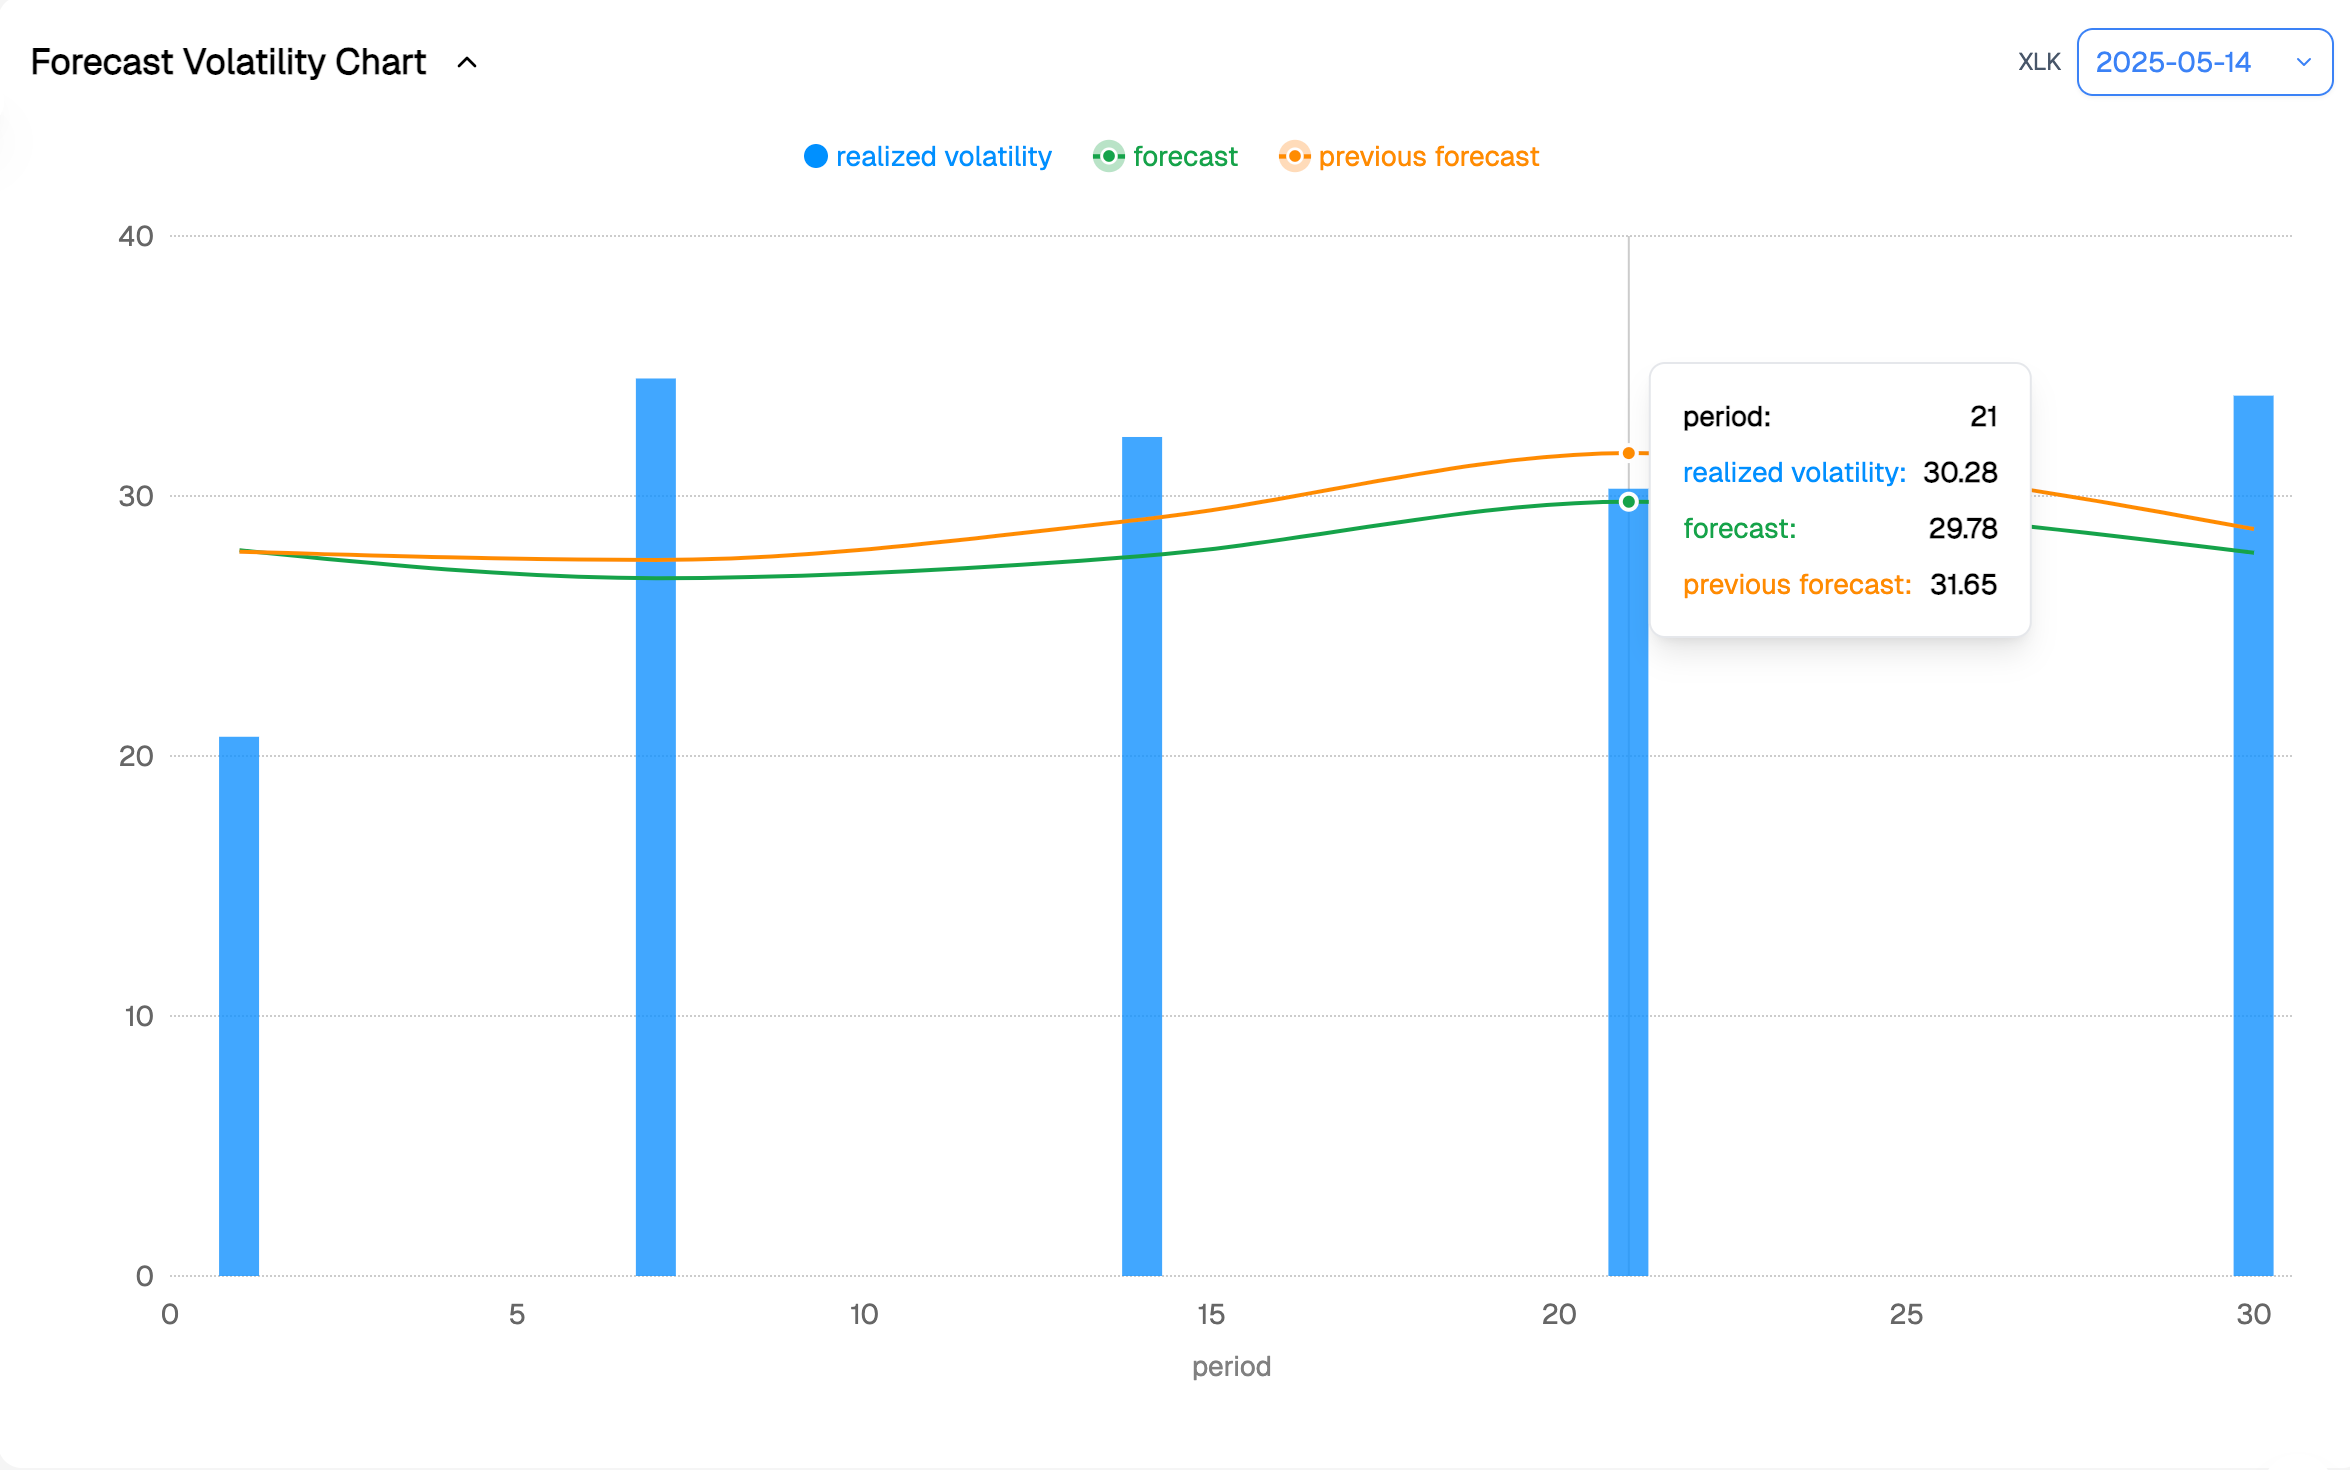Hide previous forecast series via legend label
This screenshot has width=2350, height=1470.
pos(1428,157)
